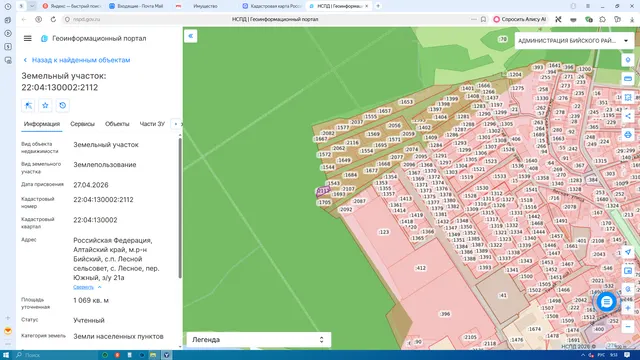This screenshot has height=360, width=640.
Task: Open the map layers/basemap icon
Action: (x=628, y=271)
